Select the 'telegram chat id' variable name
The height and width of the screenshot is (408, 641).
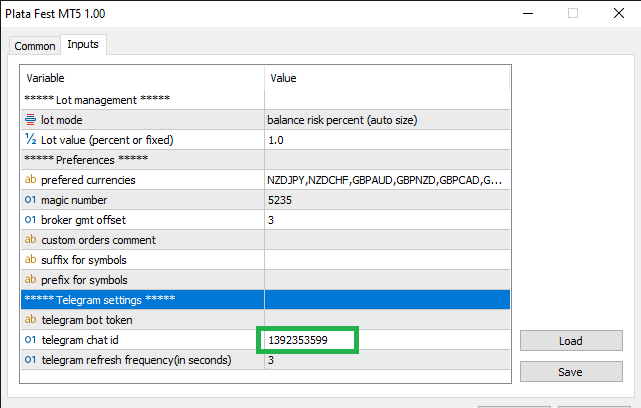point(80,340)
